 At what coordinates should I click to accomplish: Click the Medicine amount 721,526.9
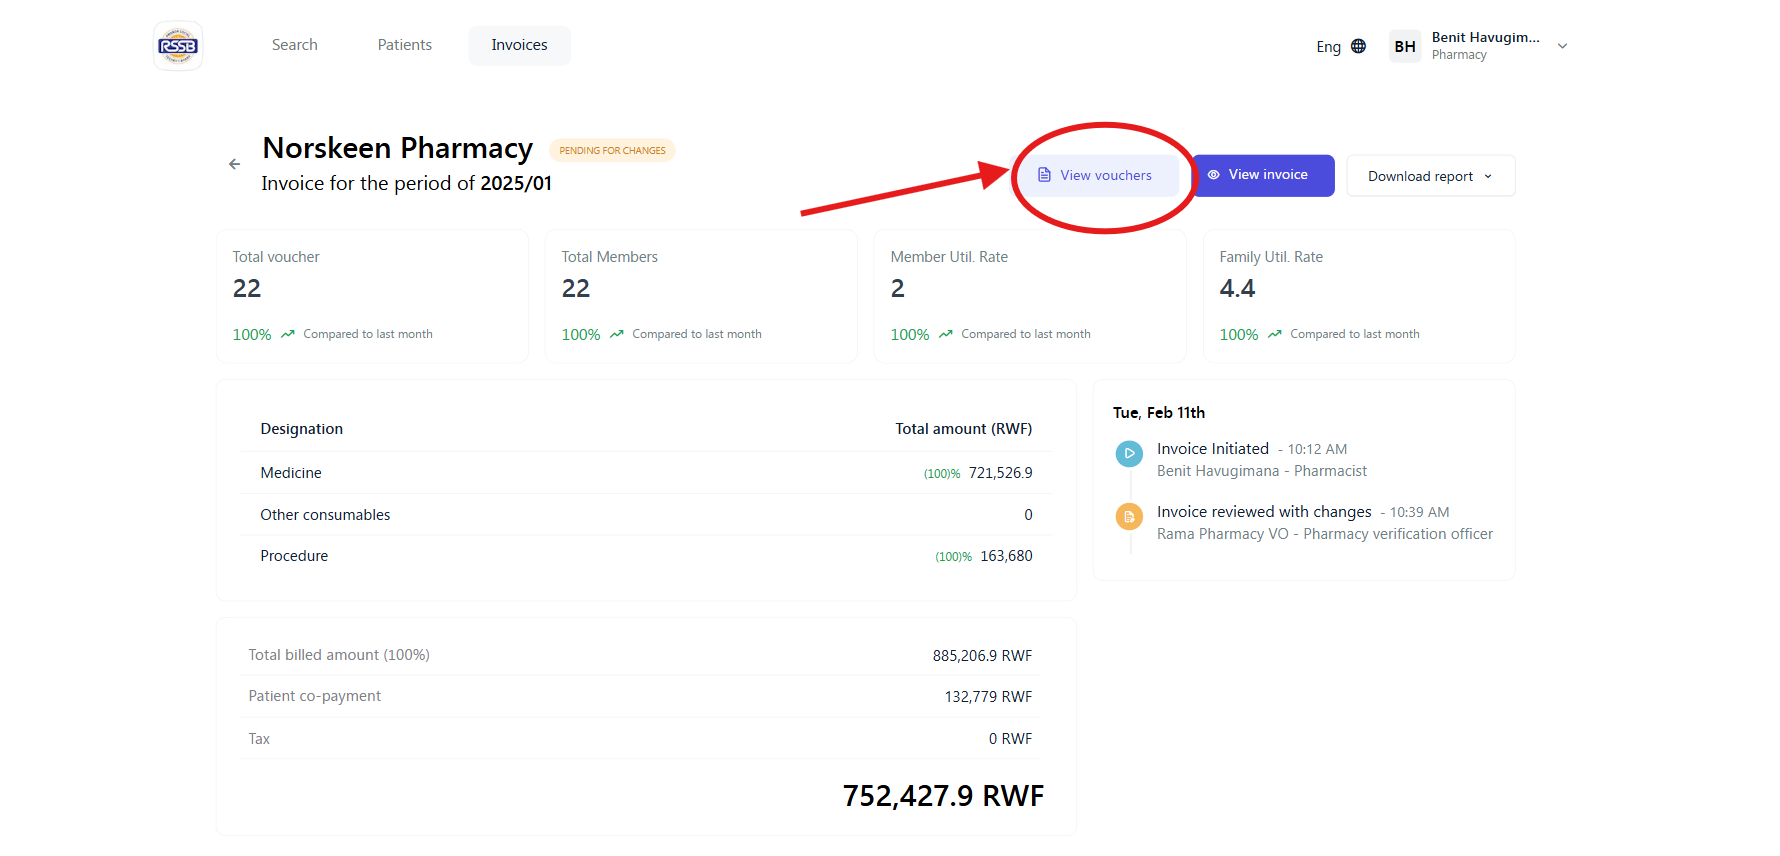(1000, 473)
